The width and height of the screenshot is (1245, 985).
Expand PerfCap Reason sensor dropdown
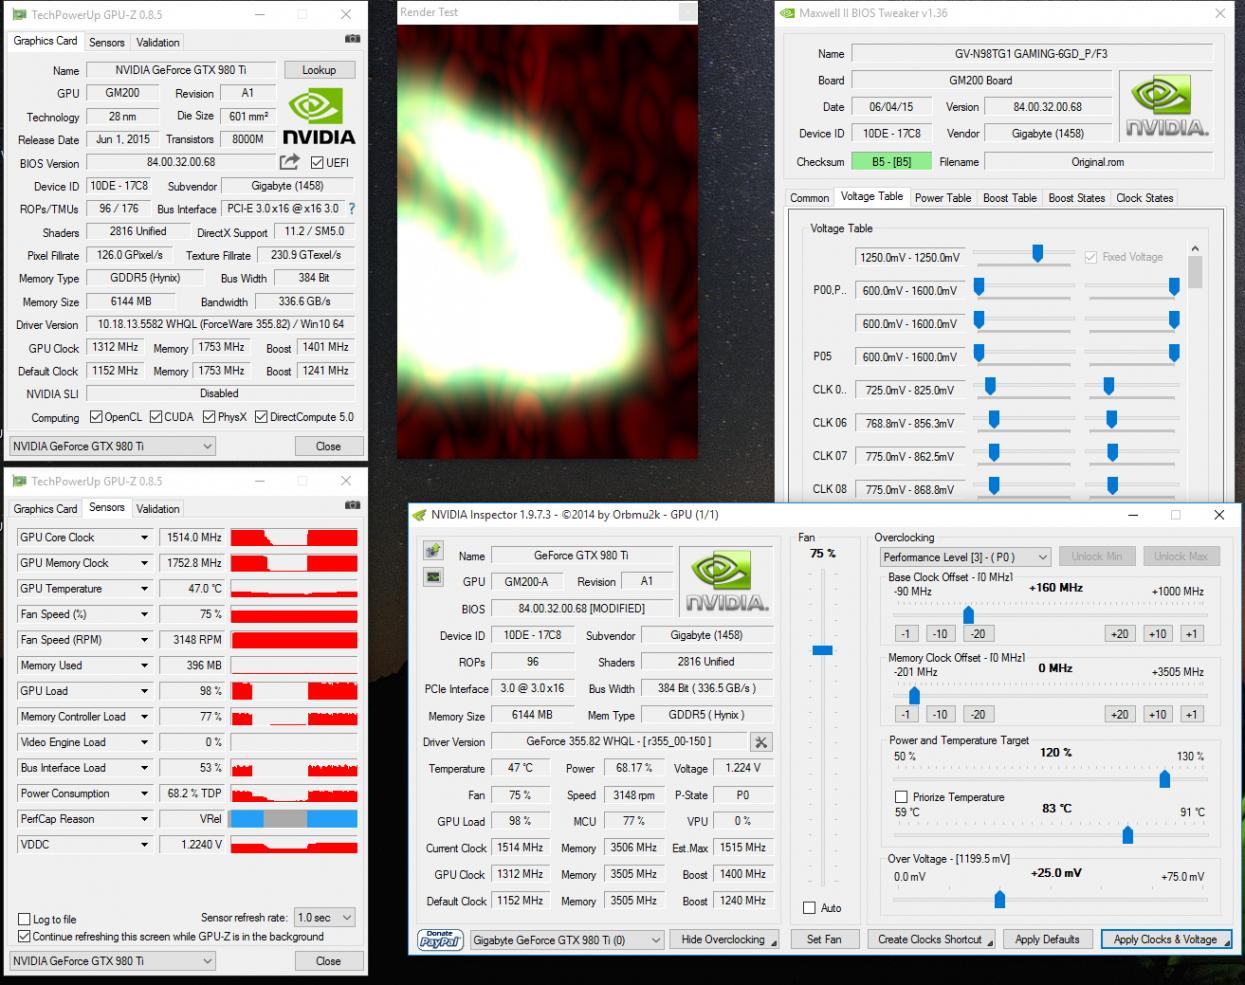pyautogui.click(x=144, y=819)
